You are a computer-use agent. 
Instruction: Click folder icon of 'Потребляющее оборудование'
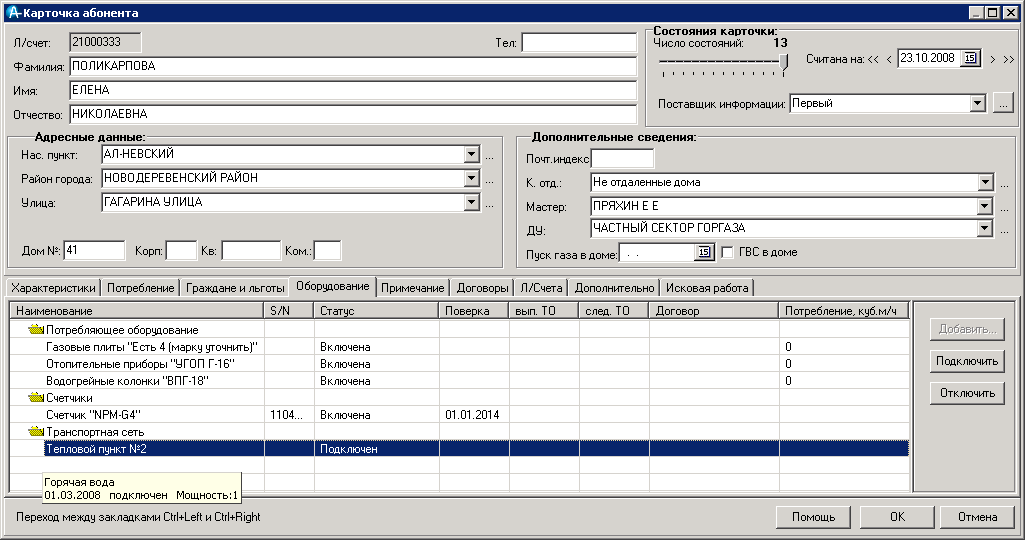click(36, 329)
